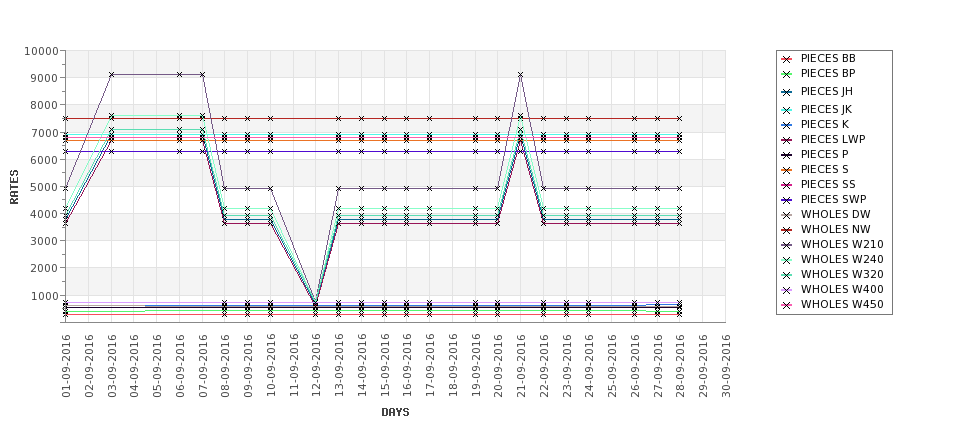
Task: Click the 5000 y-axis label
Action: coord(45,187)
